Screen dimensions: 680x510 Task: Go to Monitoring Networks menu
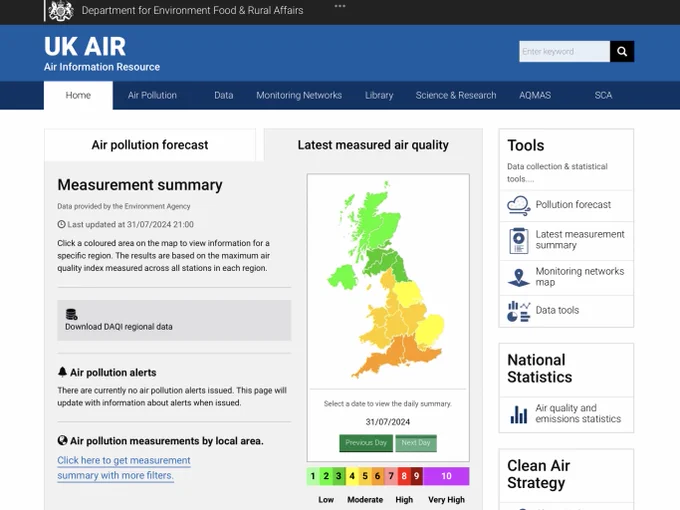coord(299,95)
